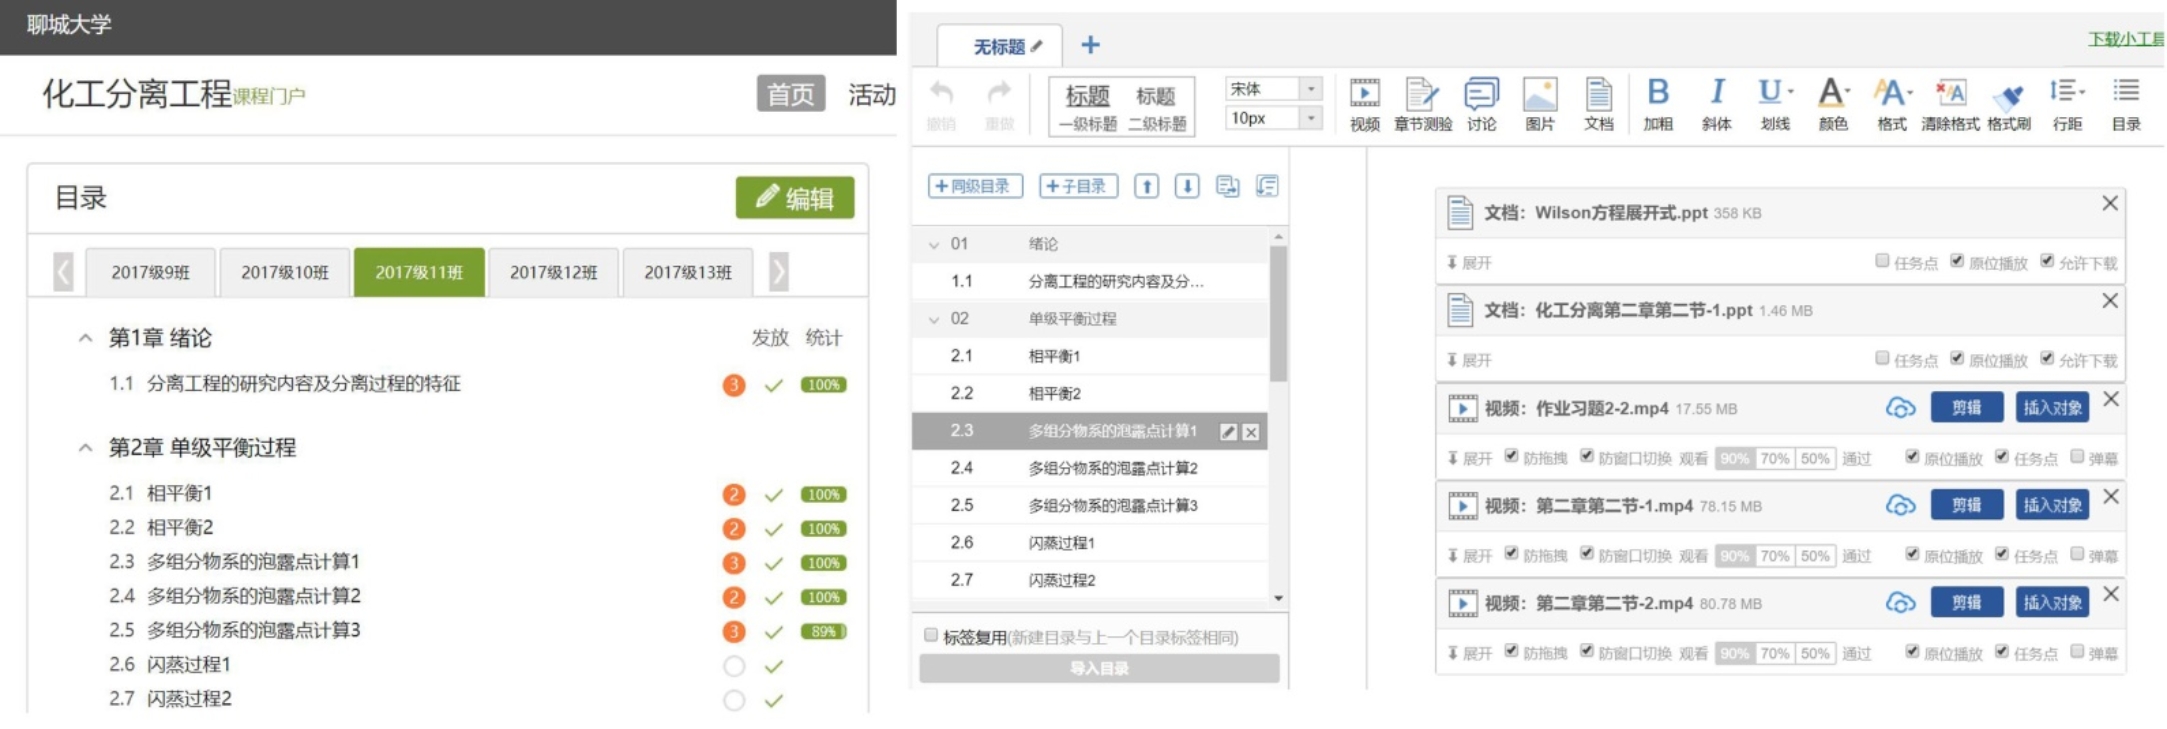This screenshot has width=2167, height=729.
Task: Click the cloud icon for 第二章第二节-1.mp4
Action: point(1900,505)
